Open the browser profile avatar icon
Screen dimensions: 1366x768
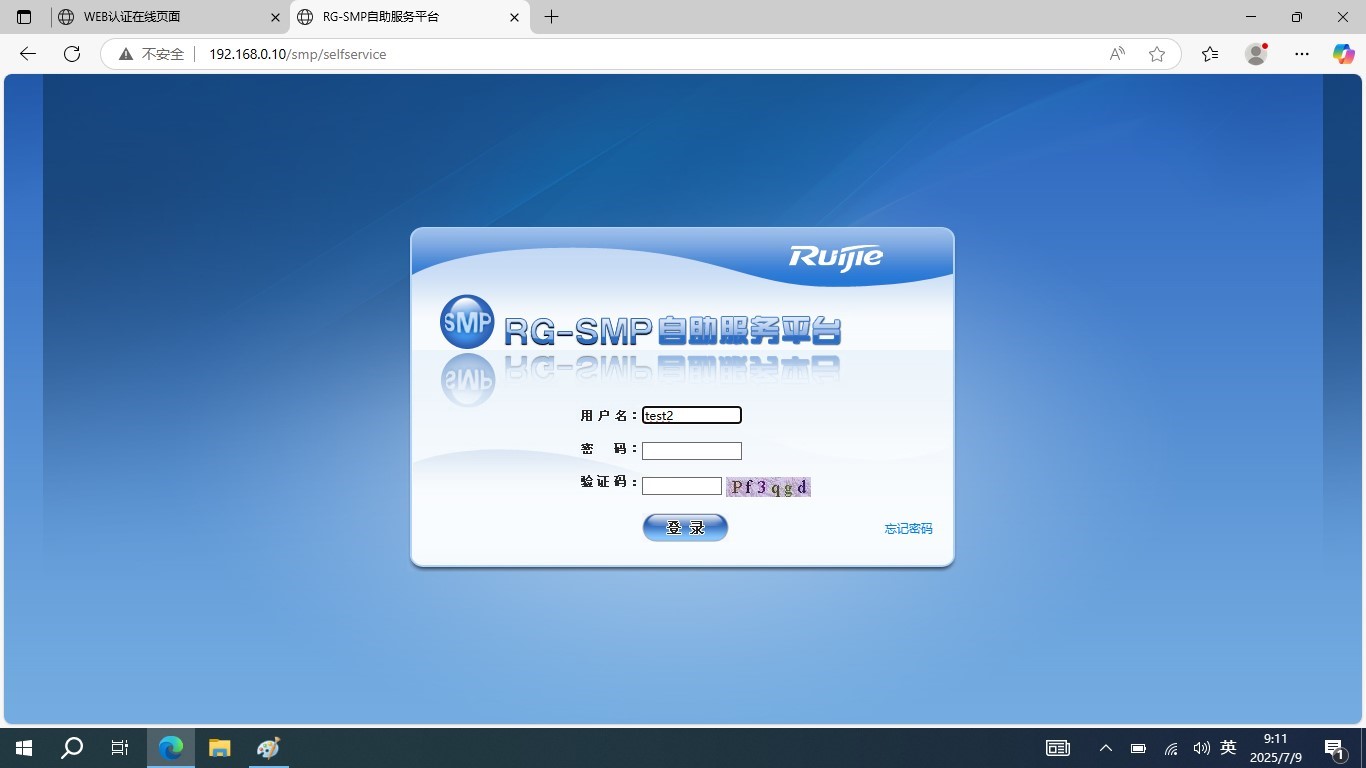(1256, 54)
